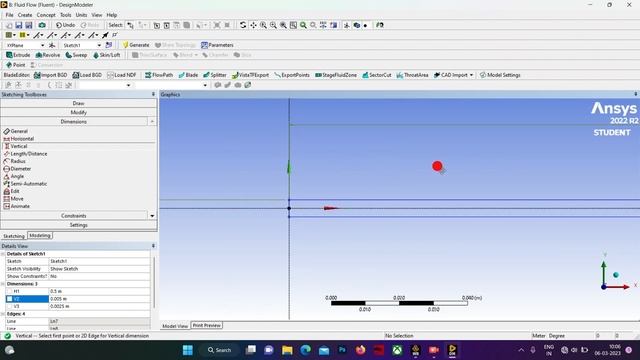Click the Splitter tool
This screenshot has width=640, height=360.
[x=215, y=75]
